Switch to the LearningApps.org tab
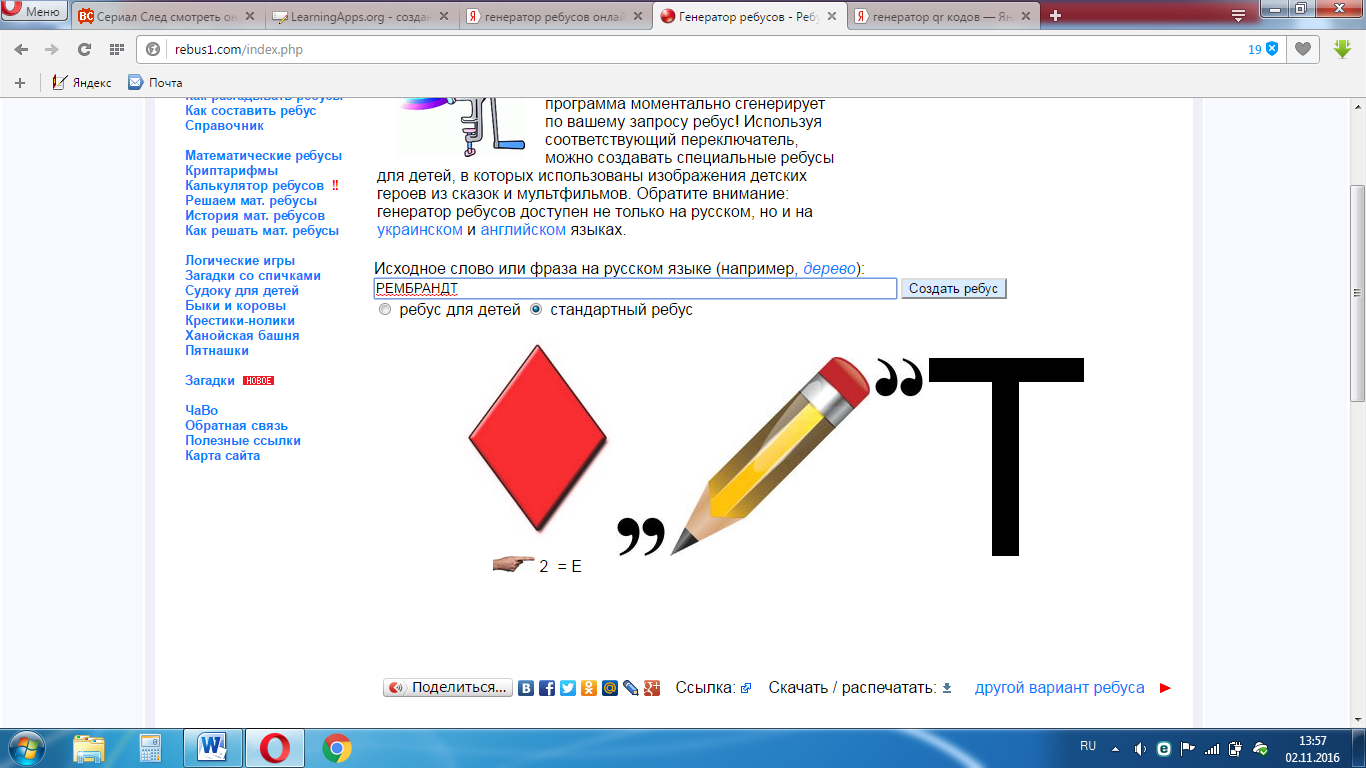This screenshot has width=1366, height=768. pos(360,16)
